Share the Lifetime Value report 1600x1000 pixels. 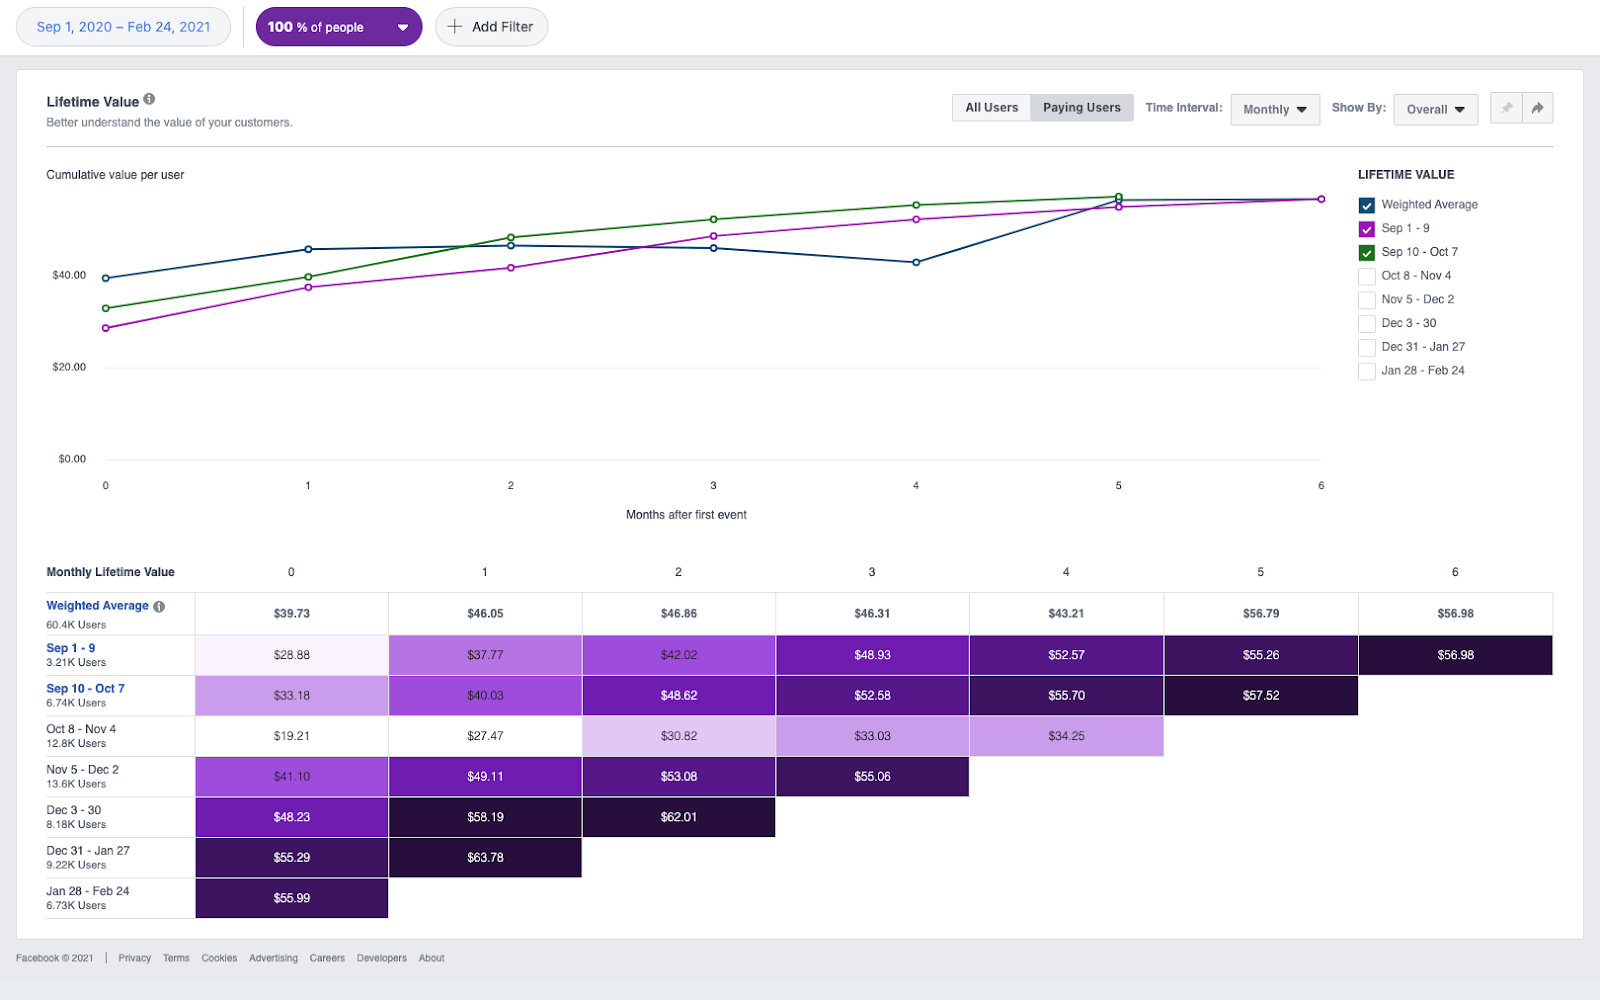[1537, 108]
